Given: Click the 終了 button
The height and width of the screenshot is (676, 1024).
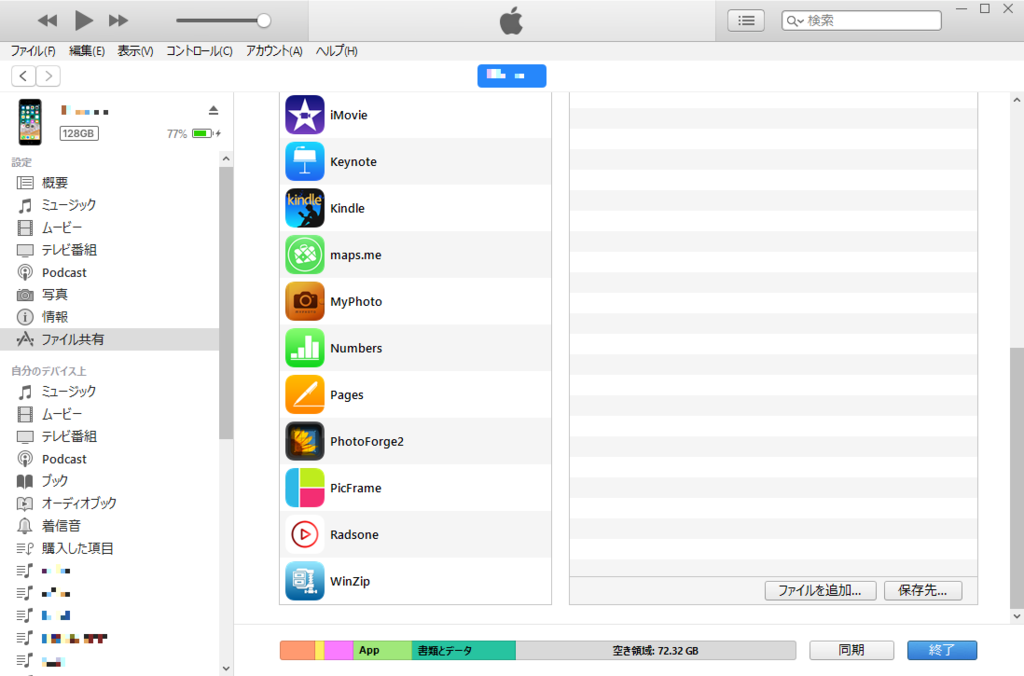Looking at the screenshot, I should pyautogui.click(x=942, y=650).
